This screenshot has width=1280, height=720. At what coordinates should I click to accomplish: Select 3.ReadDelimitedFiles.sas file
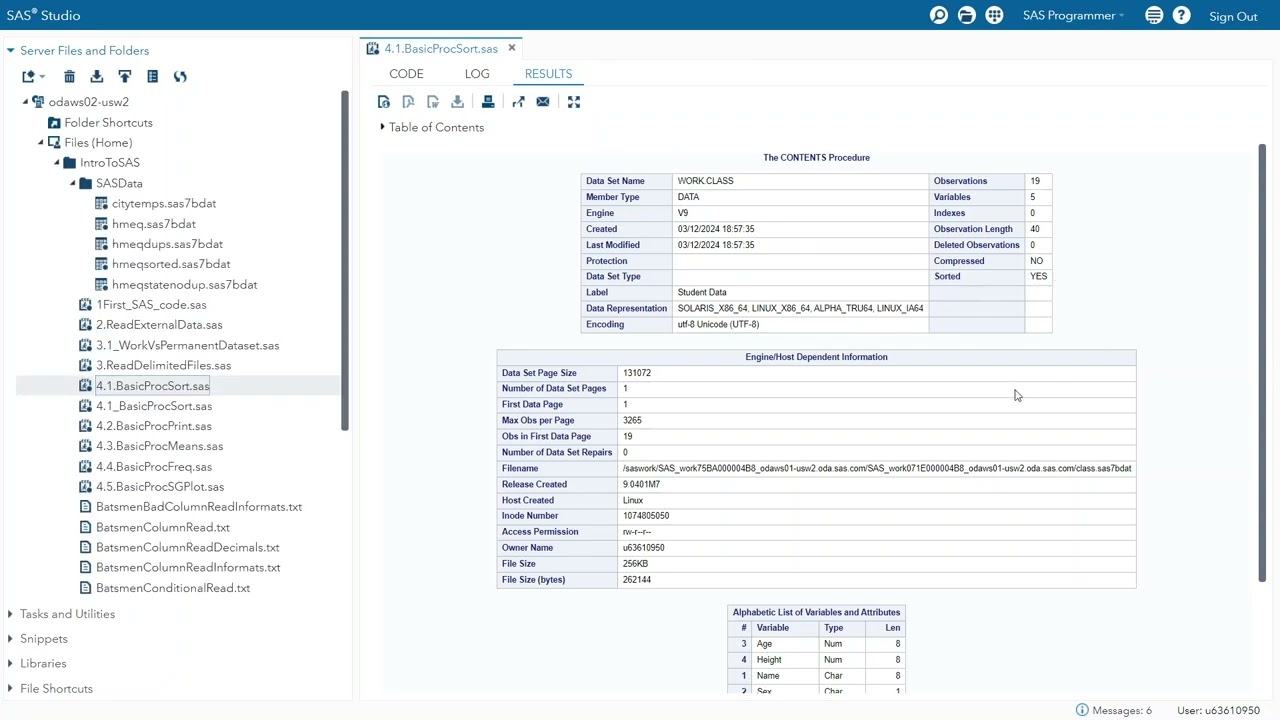[x=163, y=365]
